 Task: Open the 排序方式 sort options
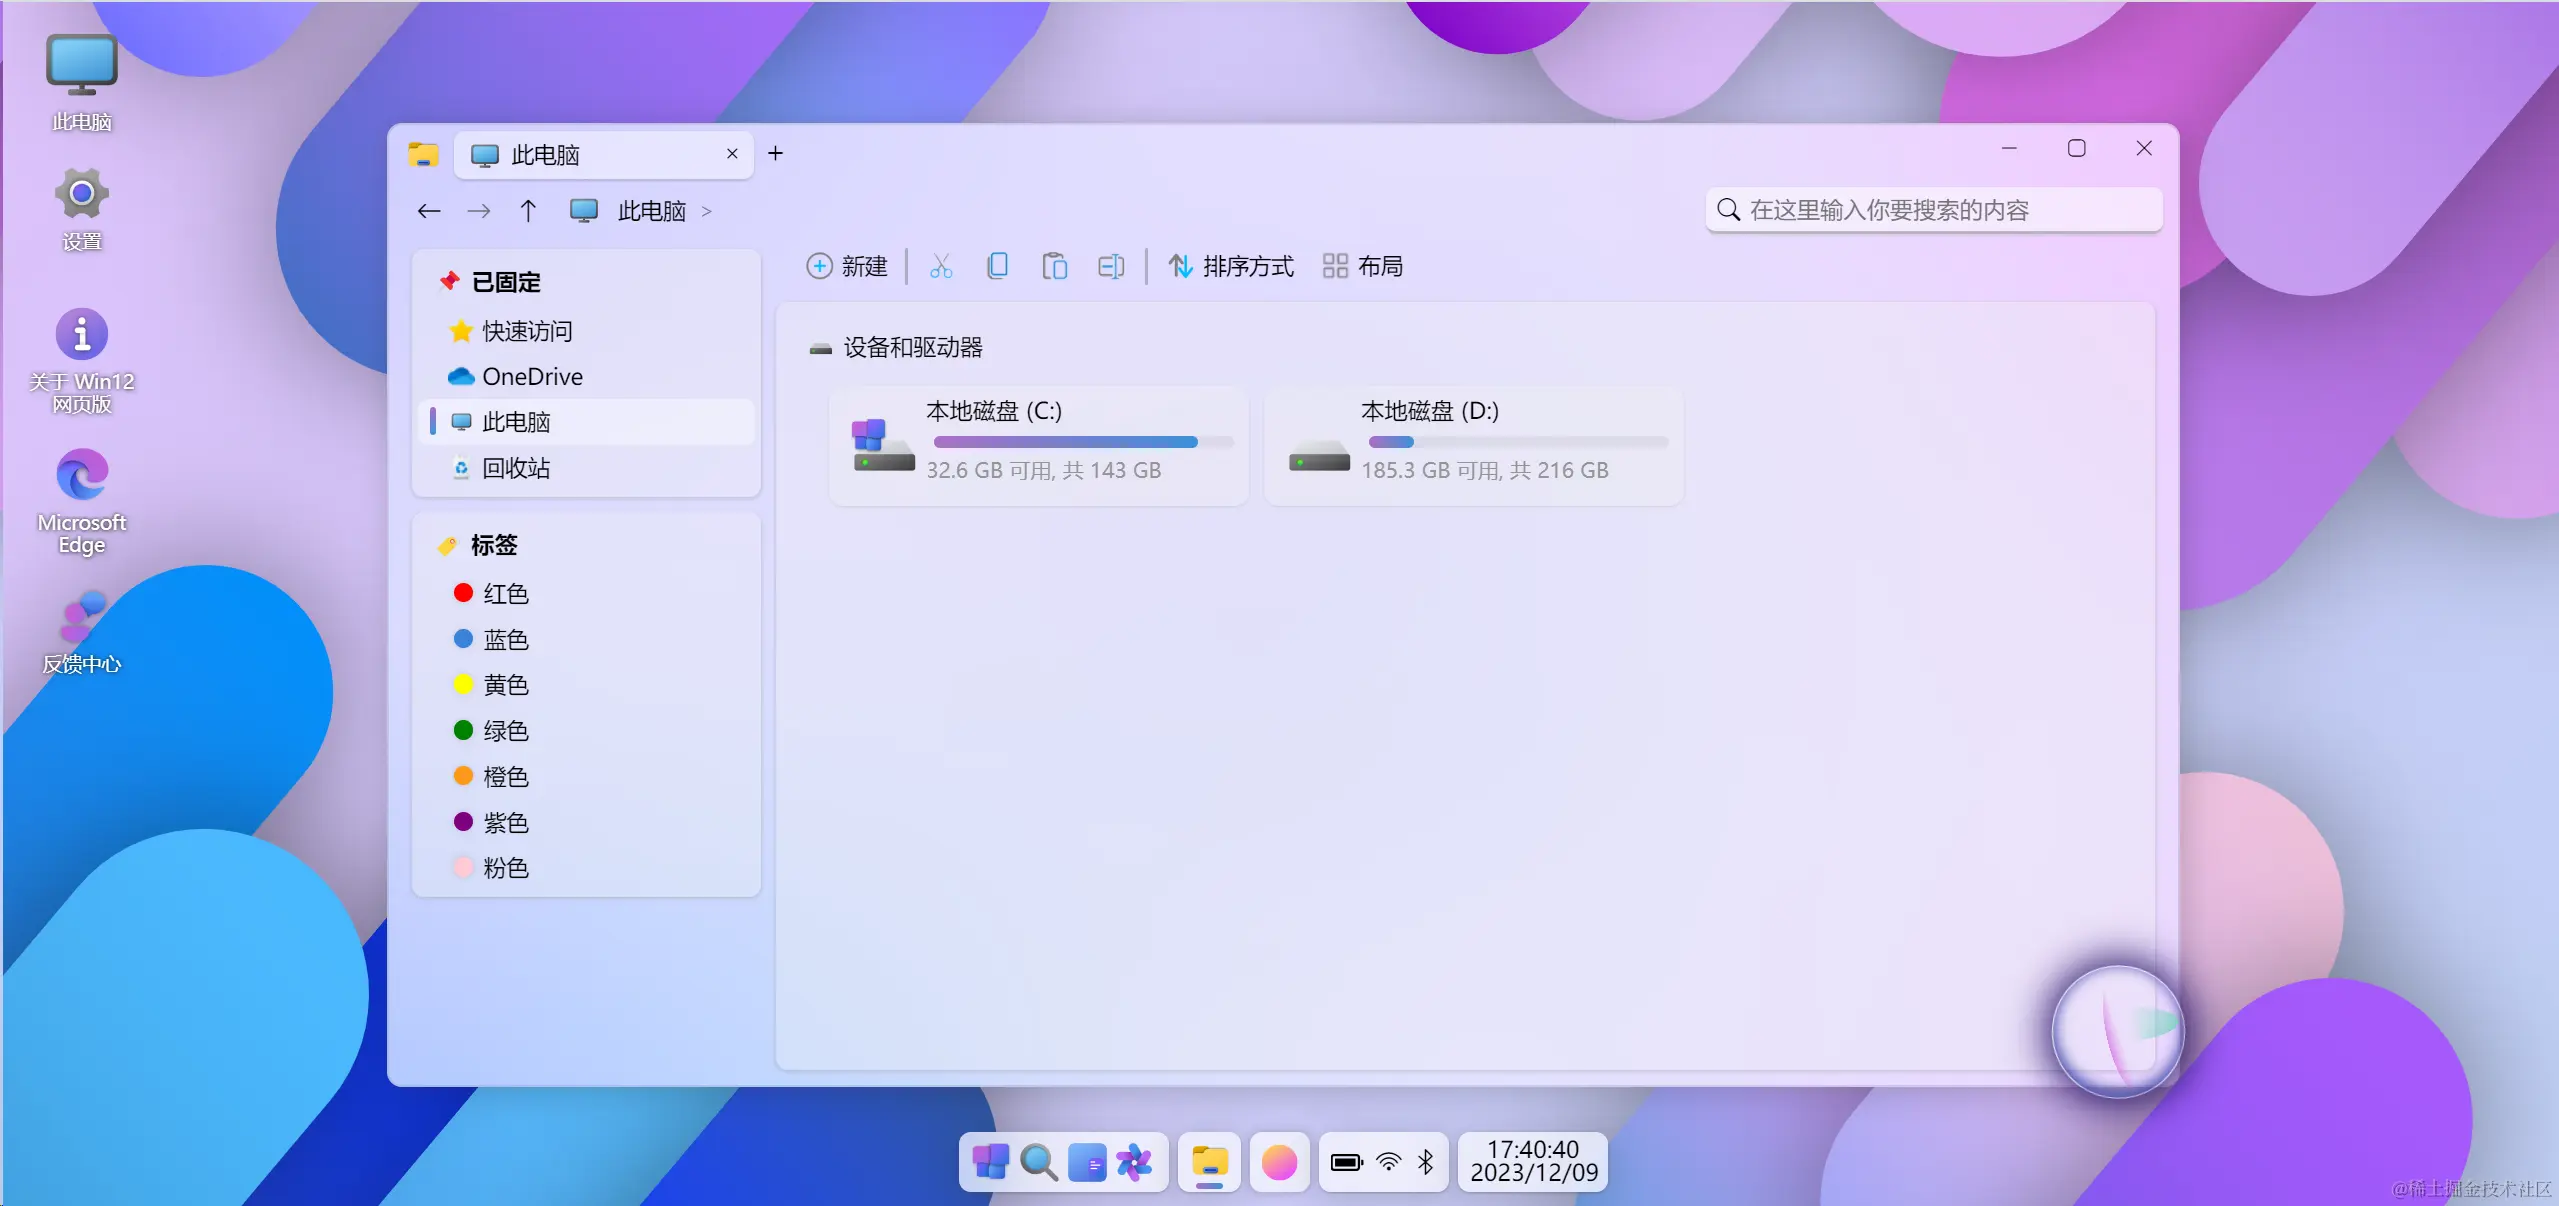coord(1231,265)
